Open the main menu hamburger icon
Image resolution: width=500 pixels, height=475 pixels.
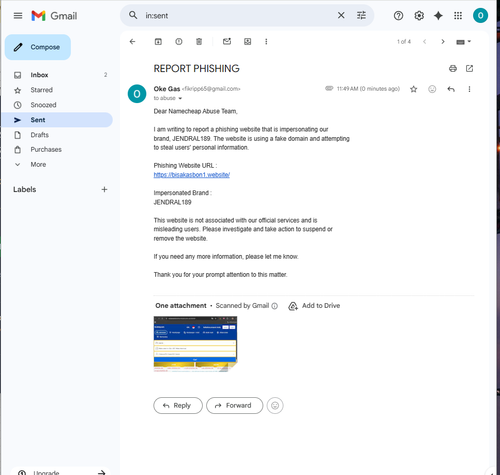click(x=18, y=16)
